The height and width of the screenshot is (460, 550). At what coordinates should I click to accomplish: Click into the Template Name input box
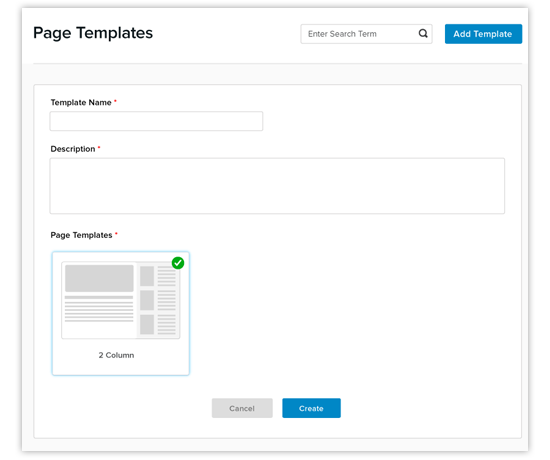[156, 121]
